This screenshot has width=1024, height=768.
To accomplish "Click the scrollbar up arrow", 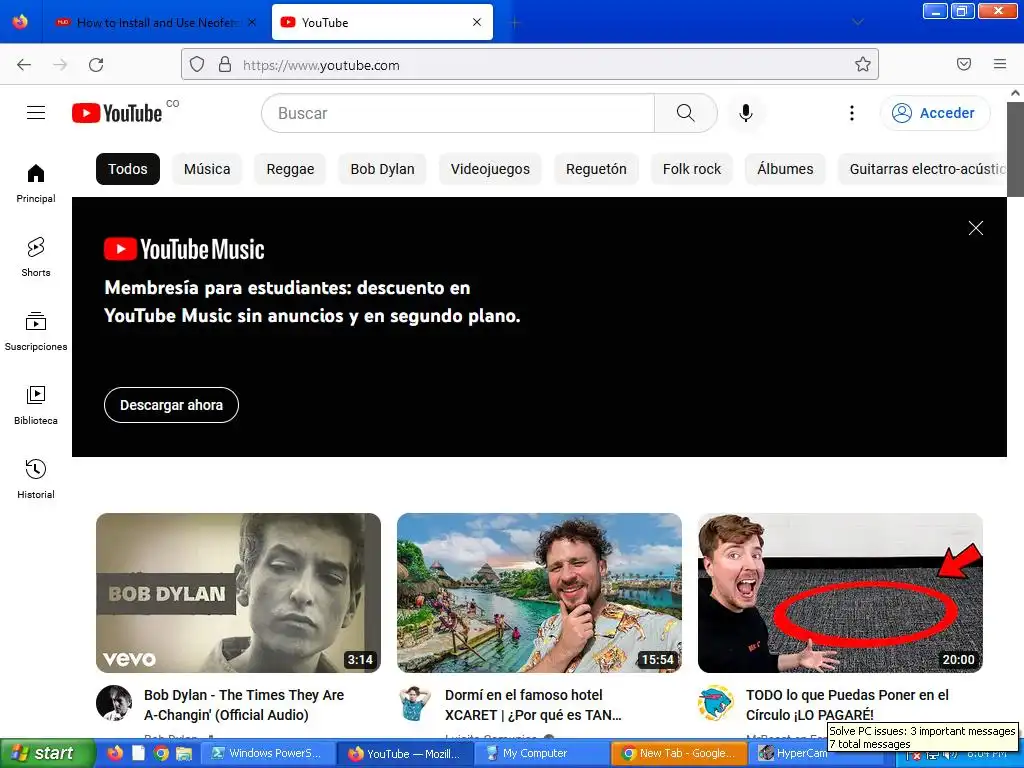I will (1016, 93).
